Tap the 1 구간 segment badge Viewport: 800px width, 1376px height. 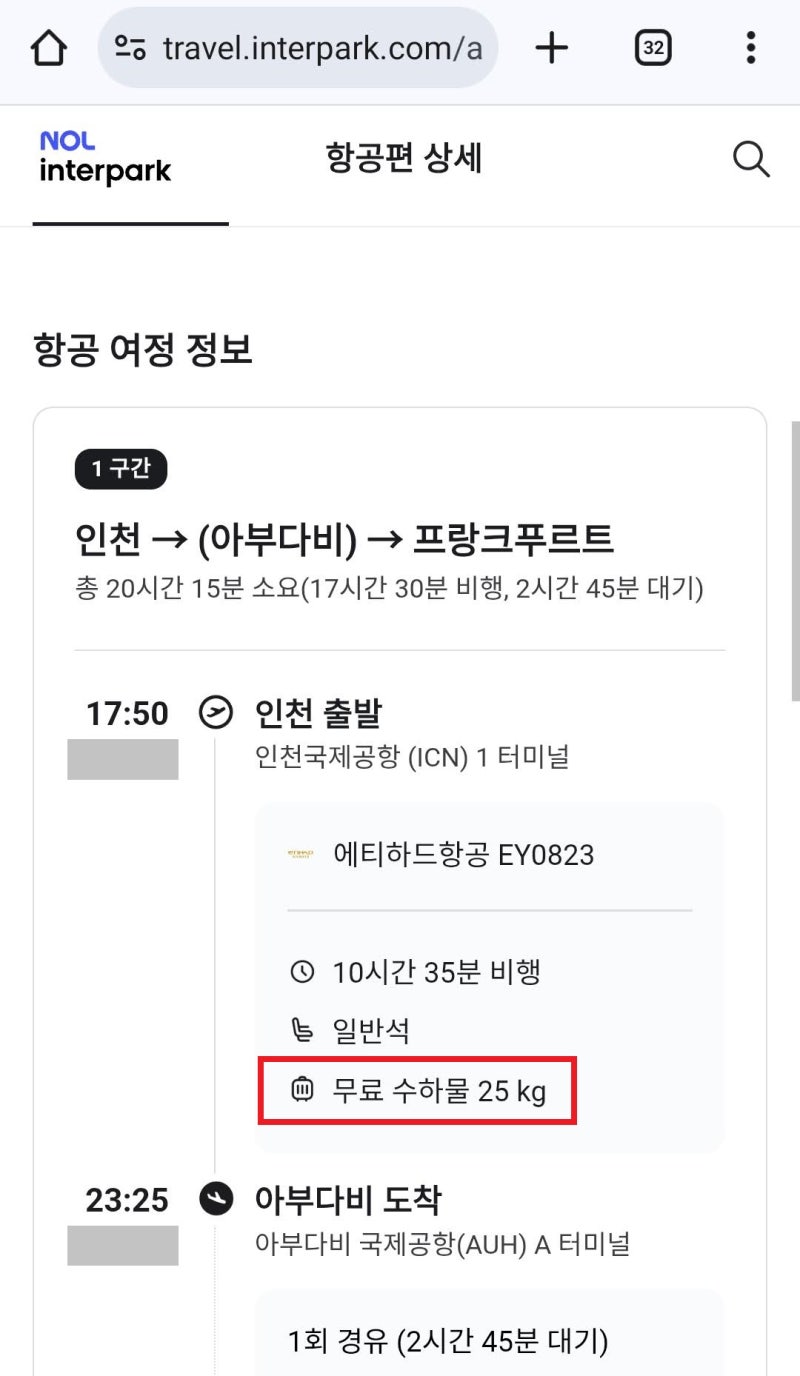120,468
